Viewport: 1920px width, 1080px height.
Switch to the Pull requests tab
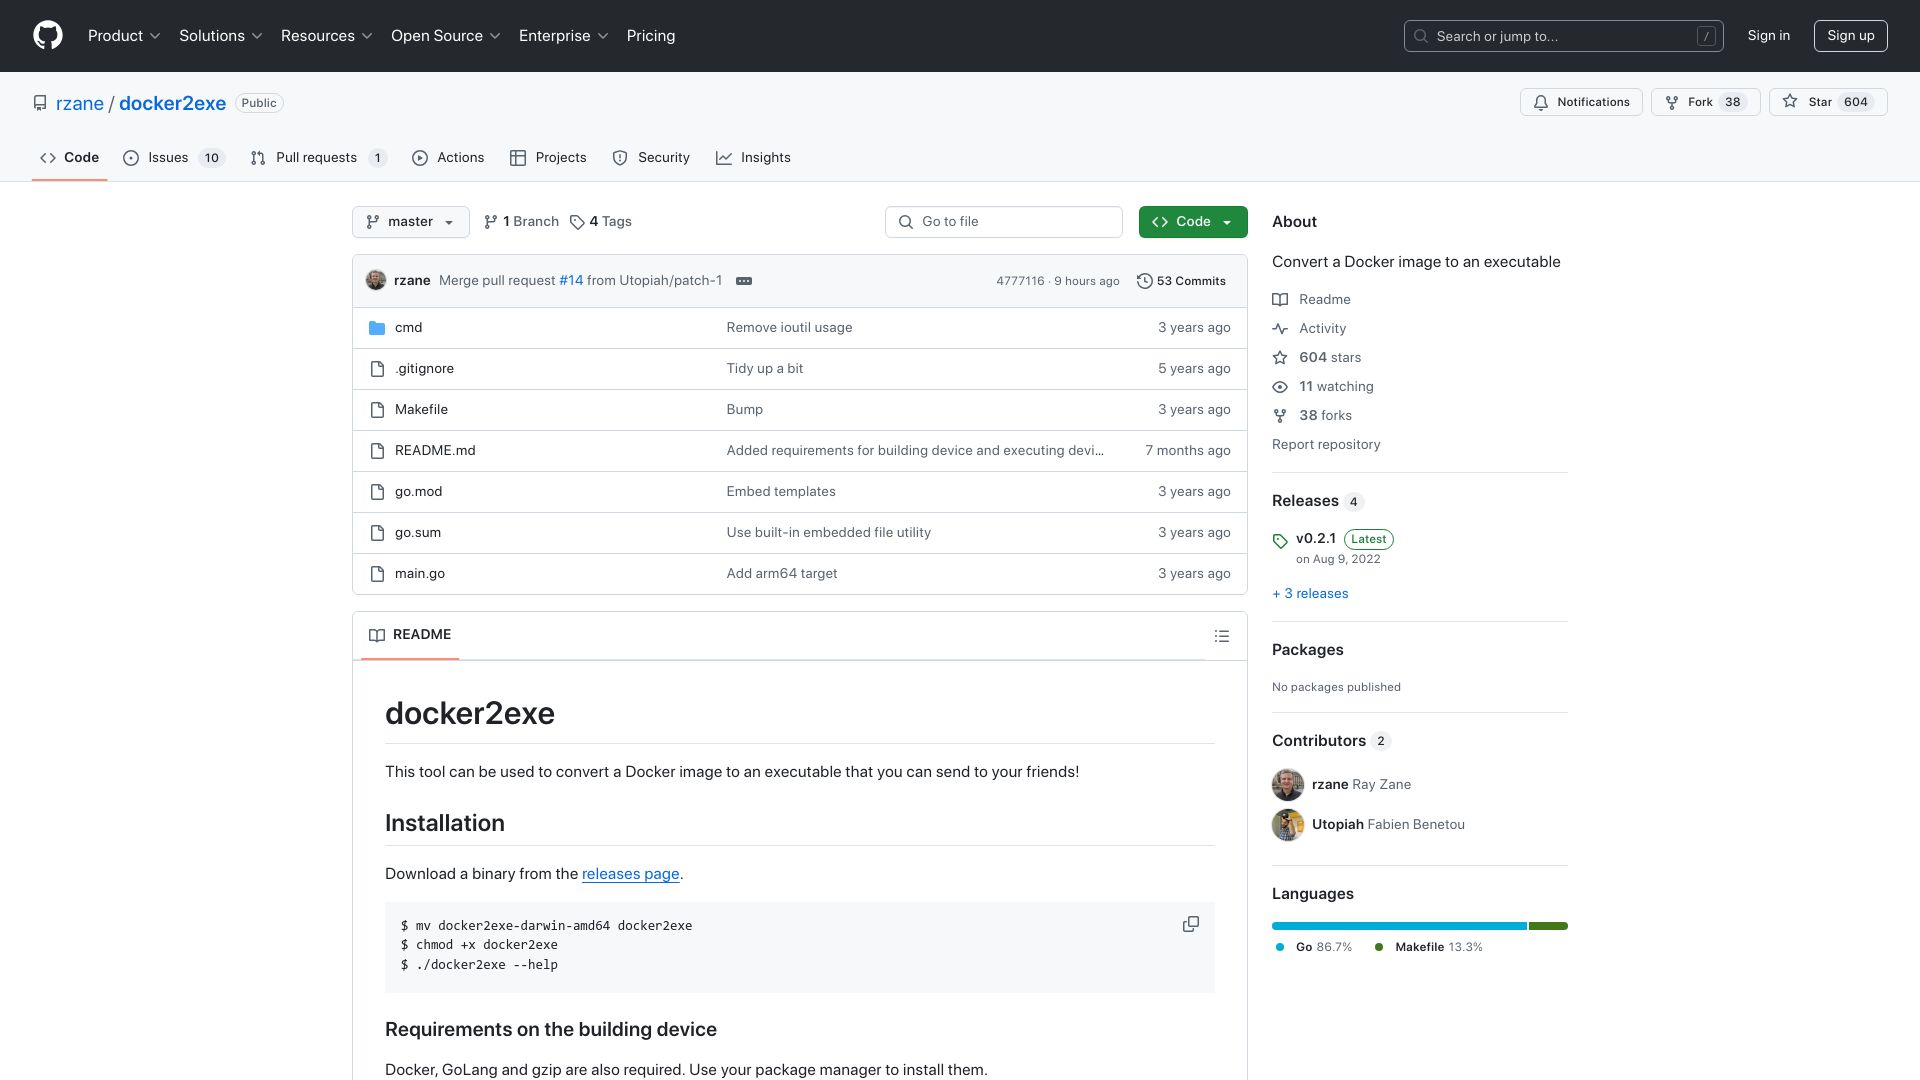(319, 158)
